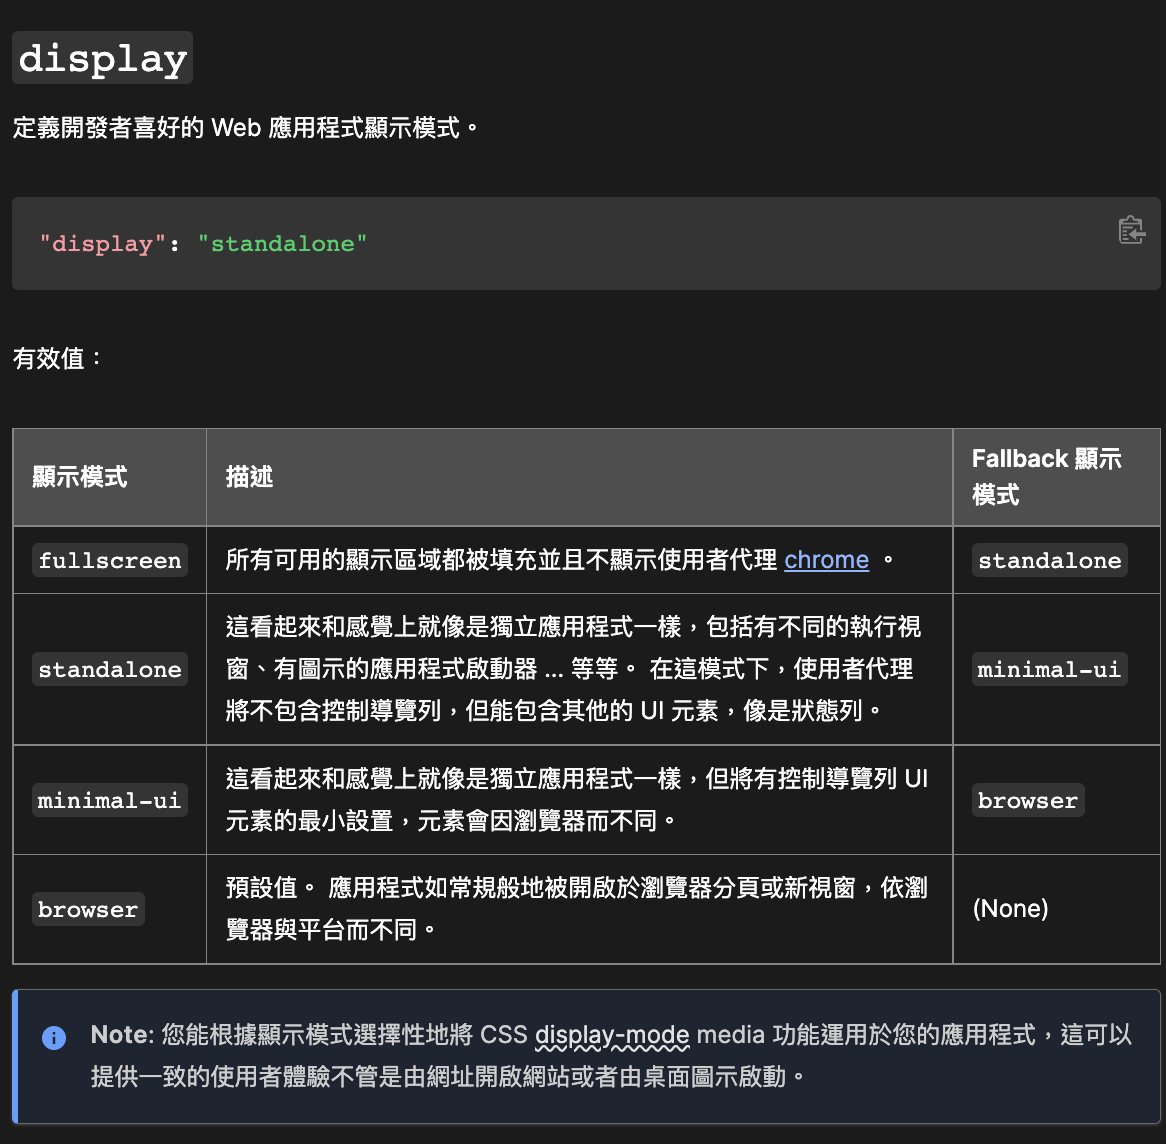Click the display-mode link in the note
Screen dimensions: 1166x1144
(x=612, y=1035)
